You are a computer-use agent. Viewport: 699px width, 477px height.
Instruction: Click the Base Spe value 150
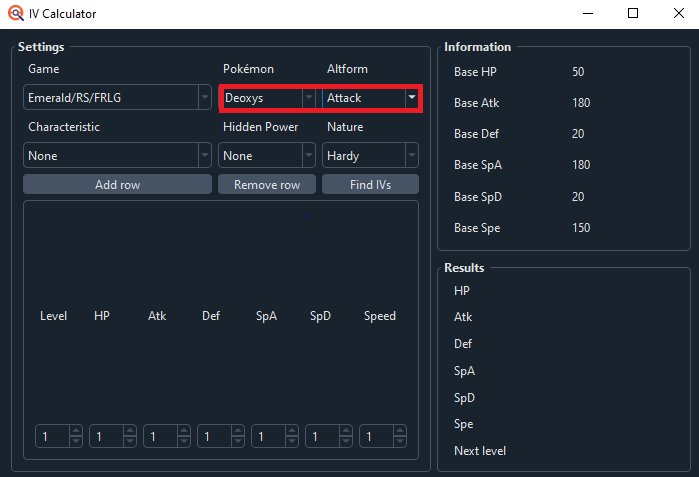(581, 228)
